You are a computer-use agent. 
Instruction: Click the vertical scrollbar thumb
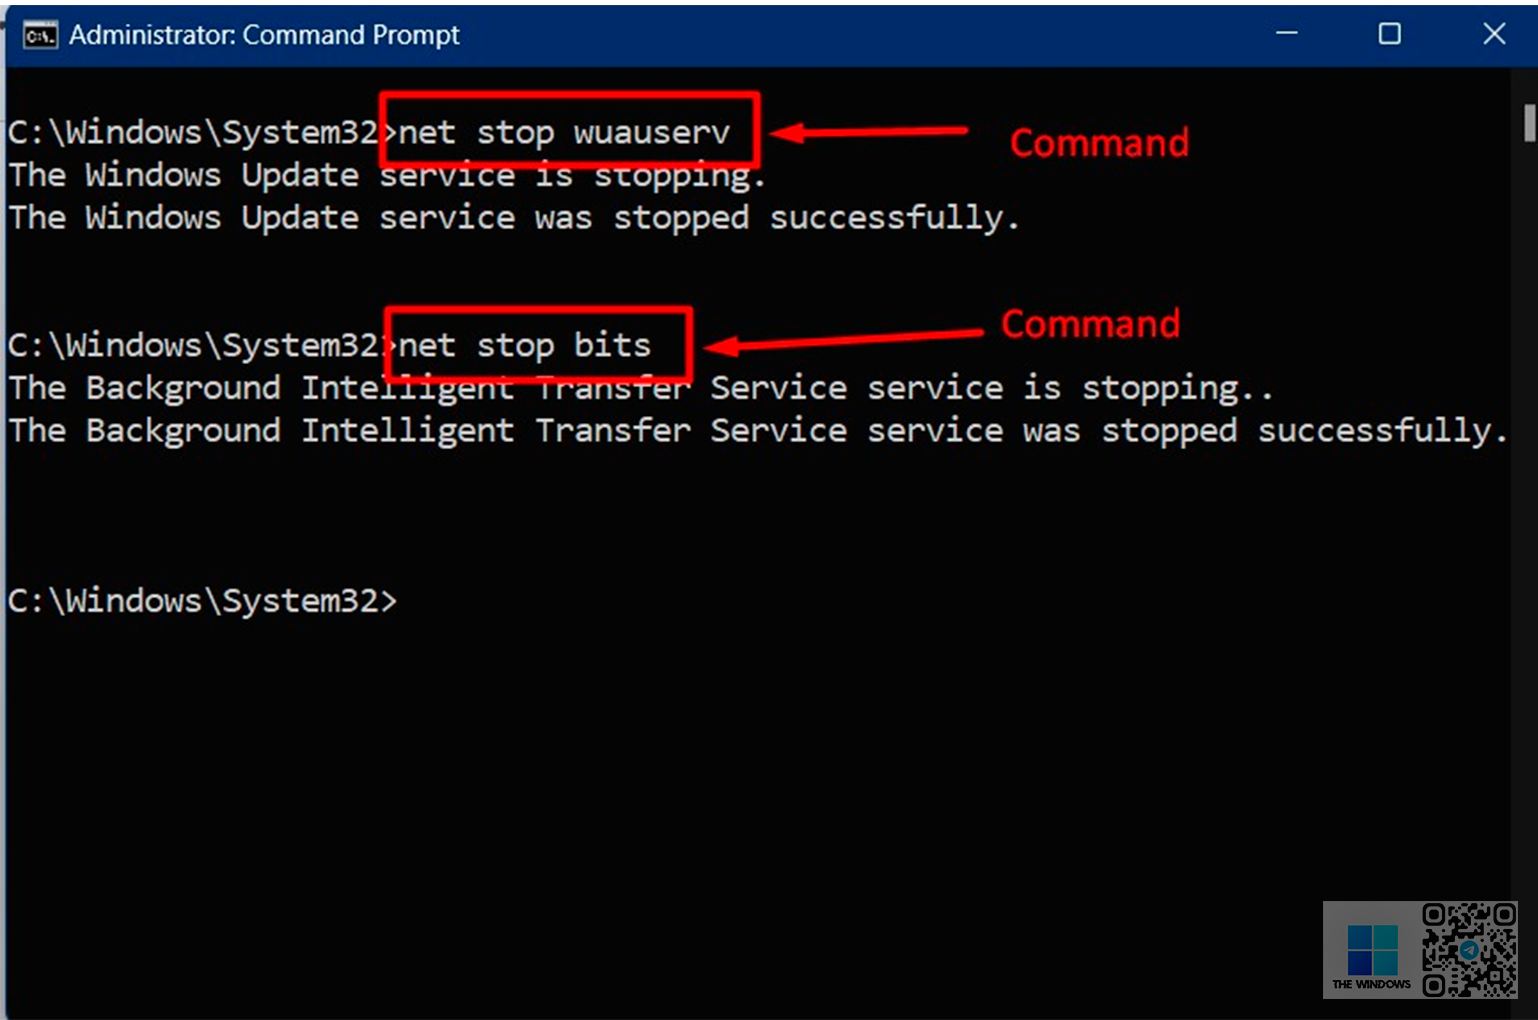(x=1529, y=123)
